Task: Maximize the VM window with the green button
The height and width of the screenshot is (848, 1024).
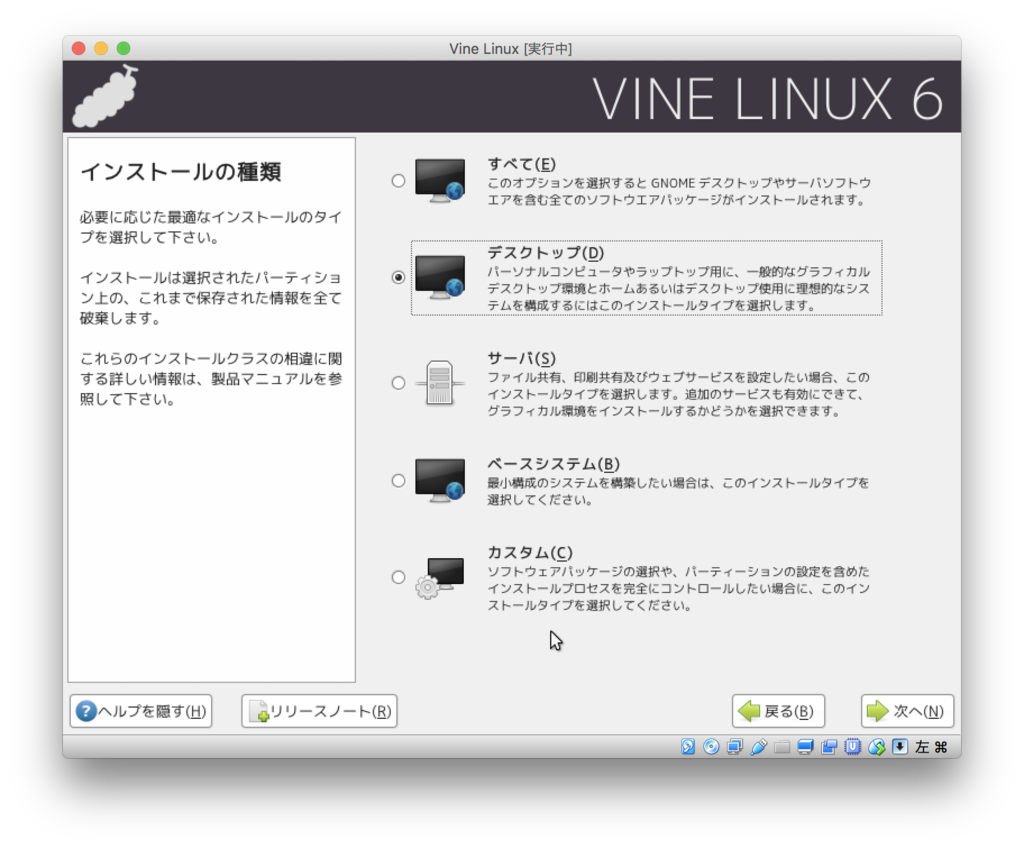Action: click(123, 48)
